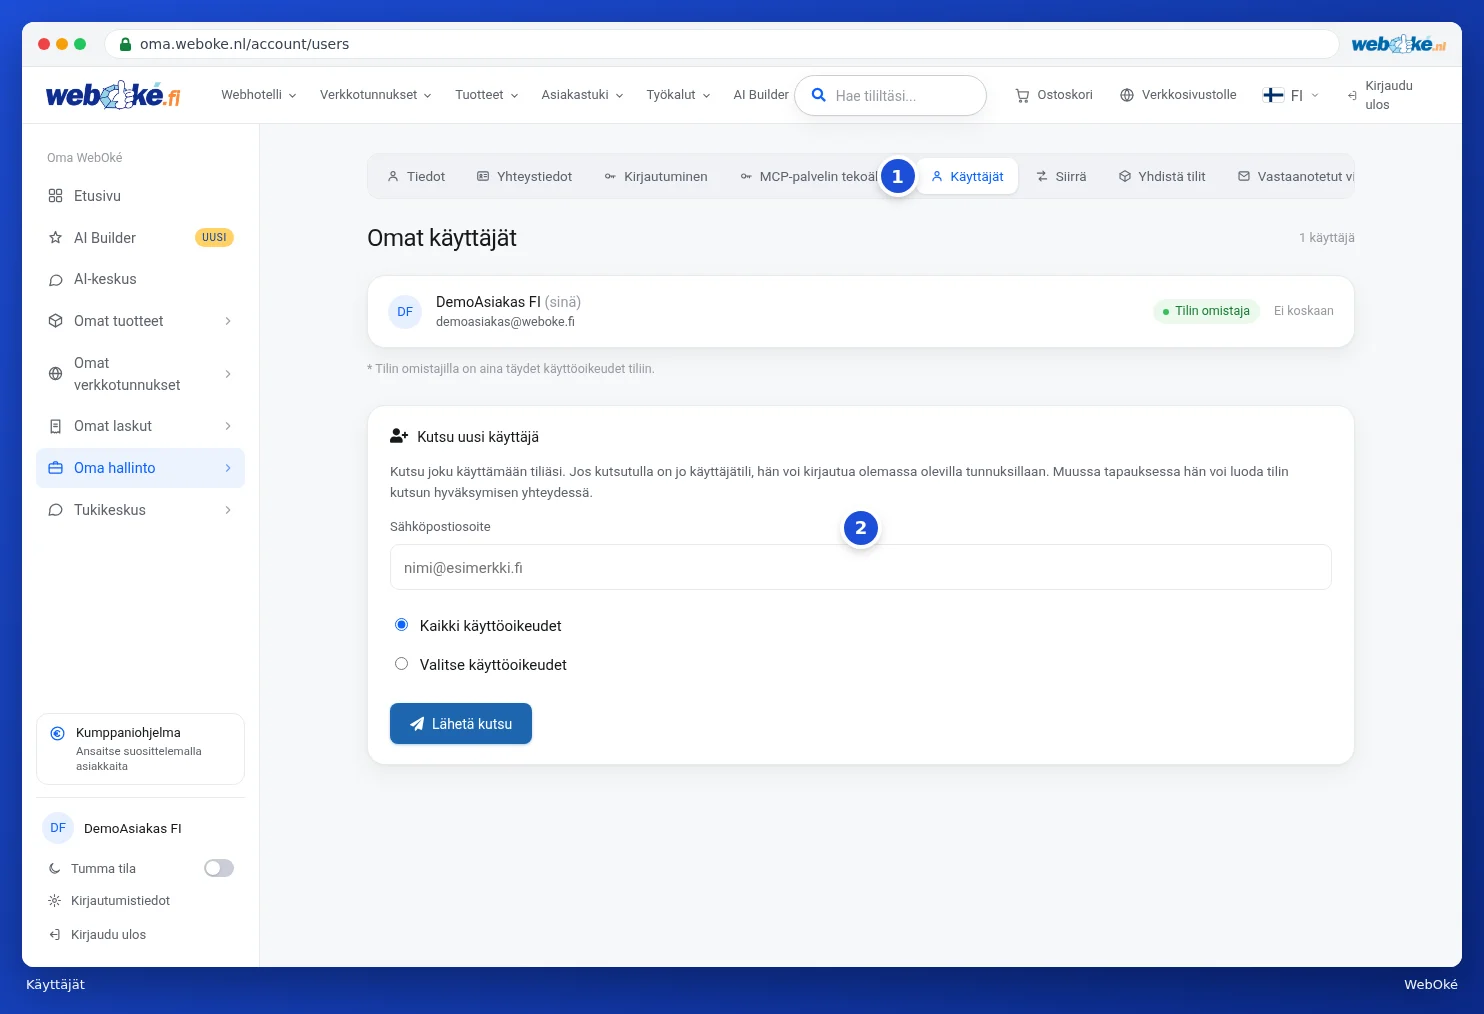1484x1014 pixels.
Task: Click the sidebar Kirjaudu ulos exit icon
Action: [55, 935]
